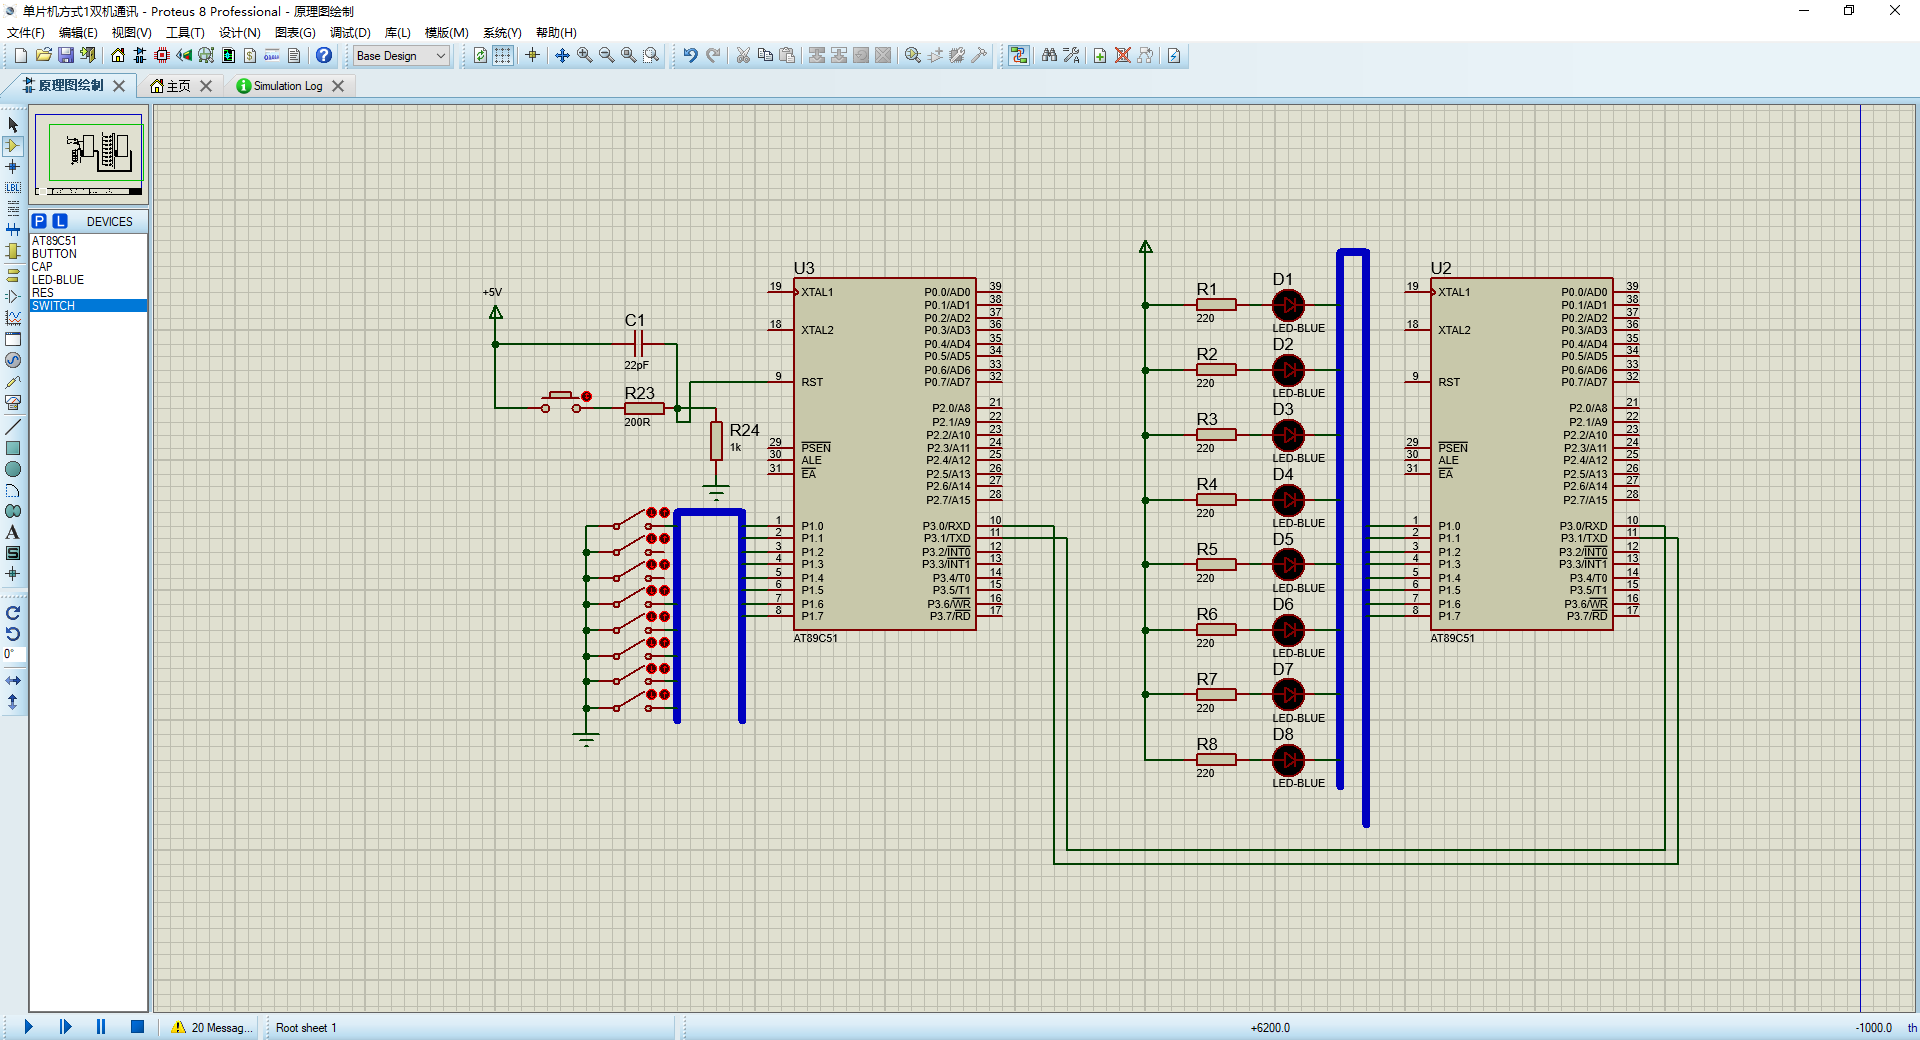Select the 2D line drawing tool
The image size is (1920, 1040).
point(13,427)
